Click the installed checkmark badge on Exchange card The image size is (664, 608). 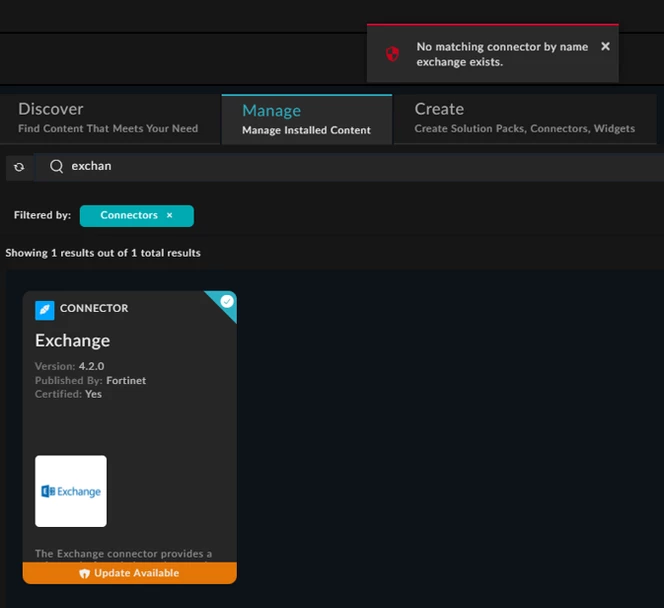click(227, 301)
